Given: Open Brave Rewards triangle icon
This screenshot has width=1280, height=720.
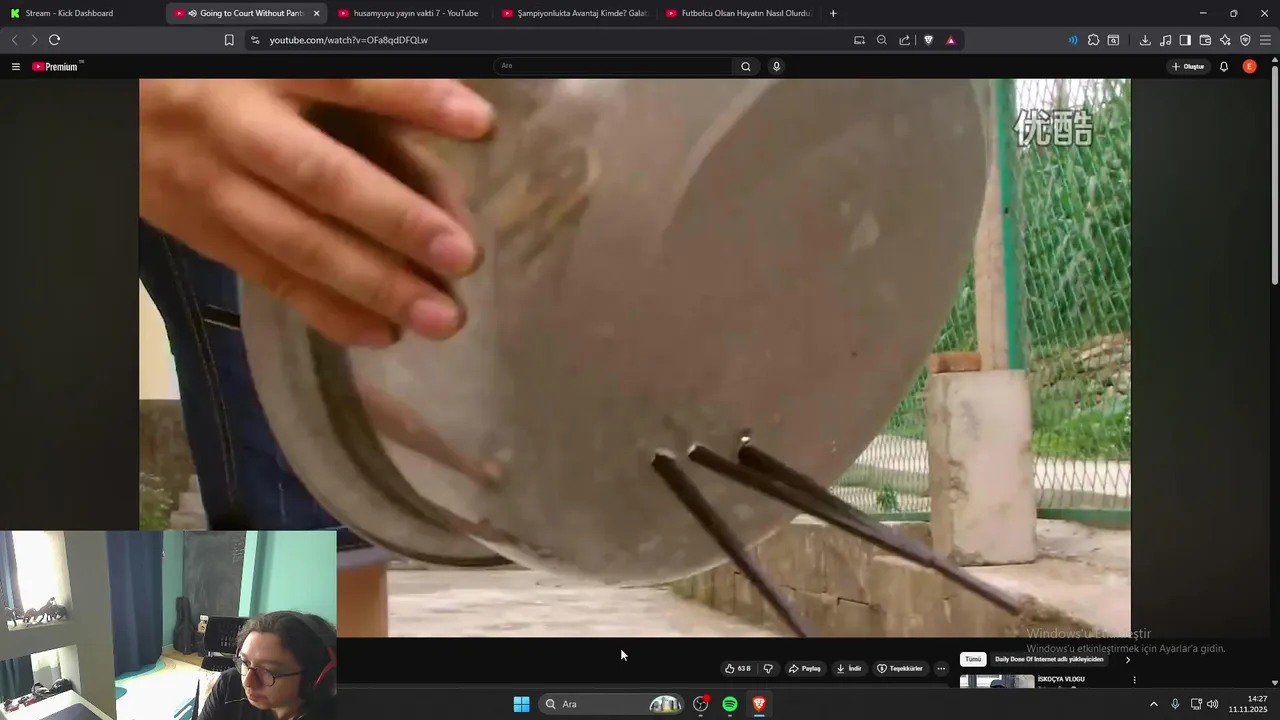Looking at the screenshot, I should coord(951,40).
